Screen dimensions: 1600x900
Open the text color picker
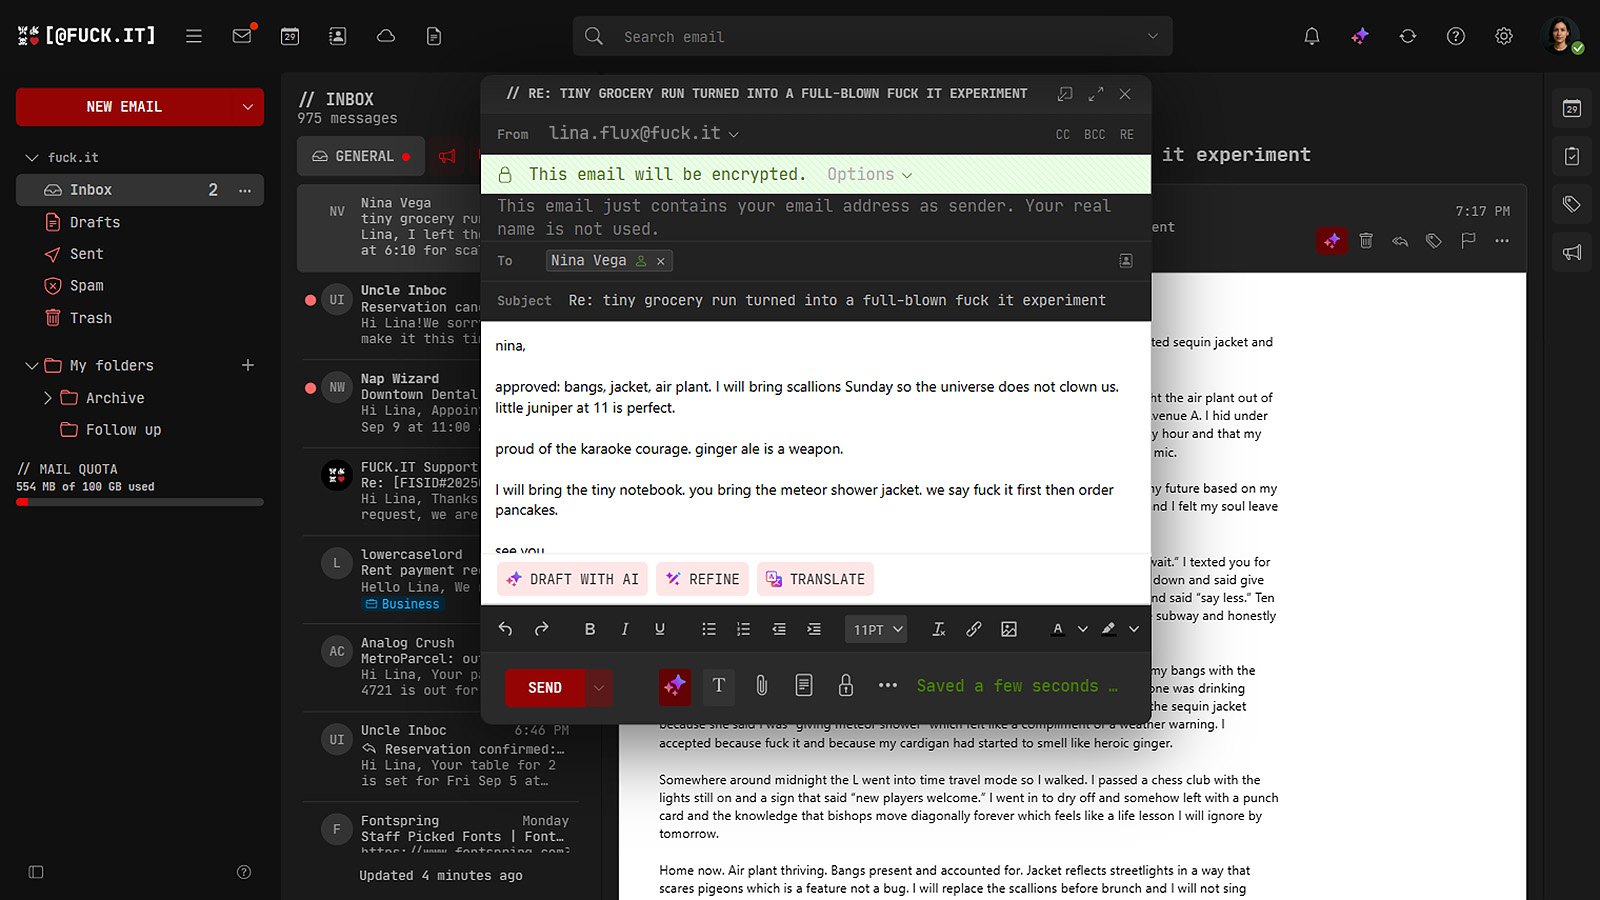pos(1058,629)
